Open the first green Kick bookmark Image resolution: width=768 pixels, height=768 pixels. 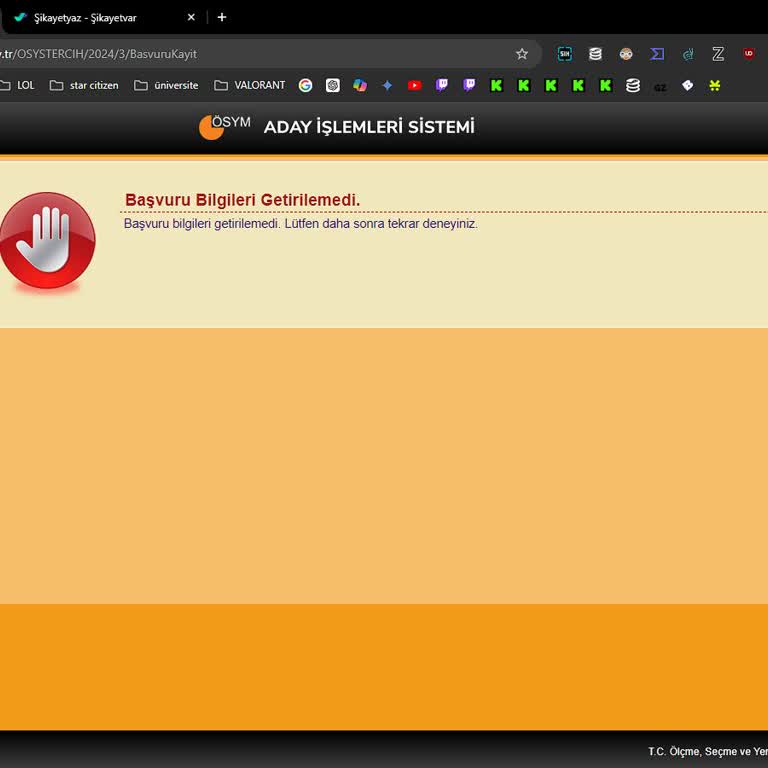[x=496, y=86]
